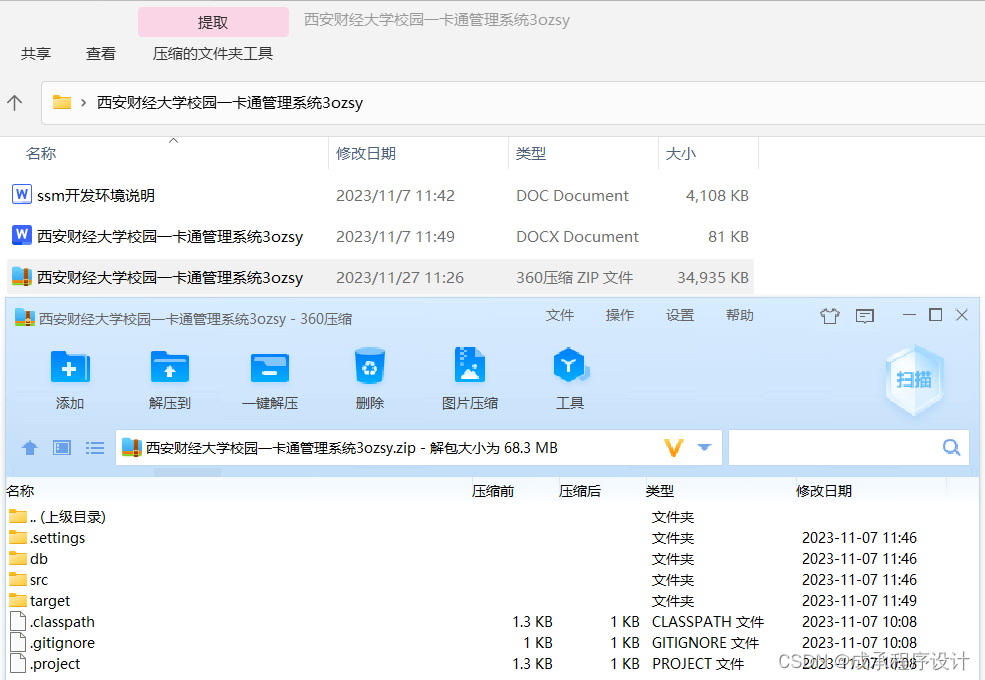Open the src folder in the archive list
Viewport: 985px width, 680px height.
click(x=36, y=579)
